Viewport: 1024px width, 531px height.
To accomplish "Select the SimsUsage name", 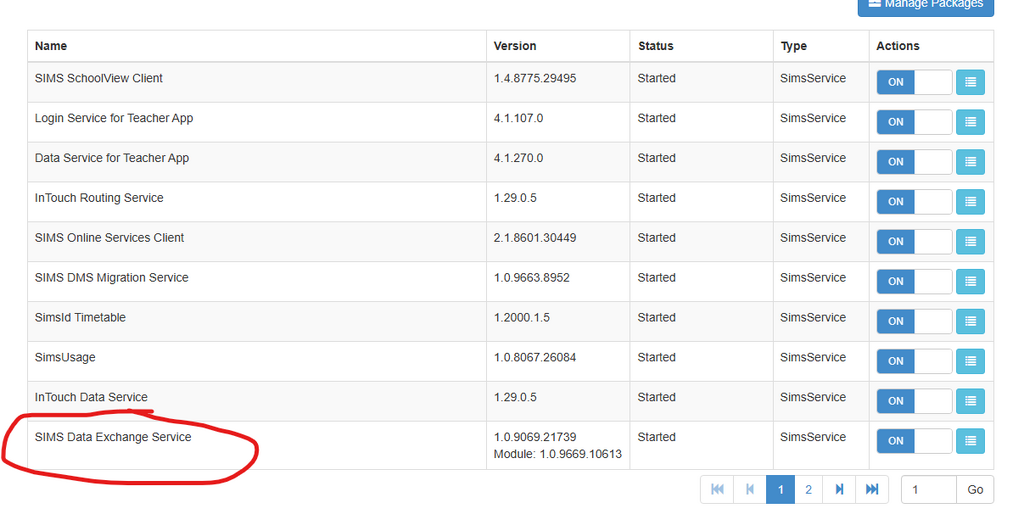I will 65,357.
